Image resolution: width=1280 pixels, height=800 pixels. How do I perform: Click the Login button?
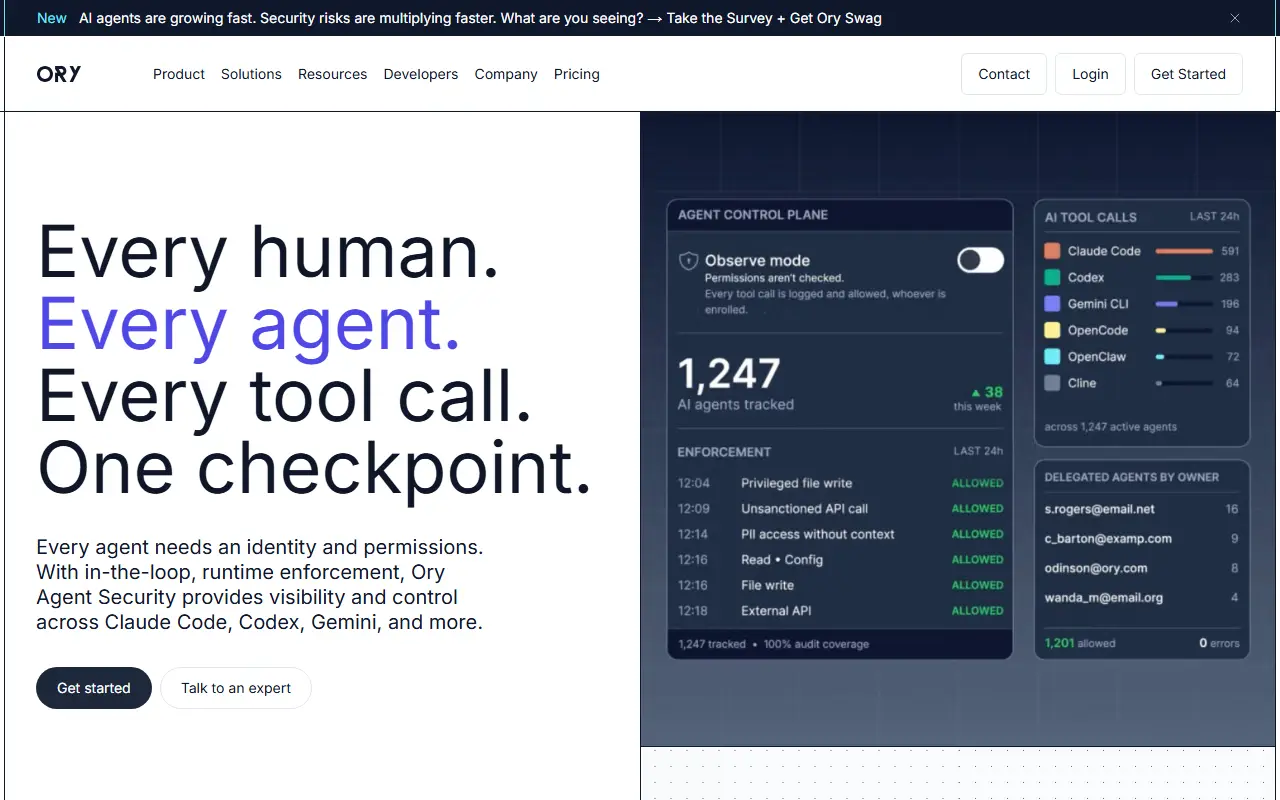coord(1090,74)
